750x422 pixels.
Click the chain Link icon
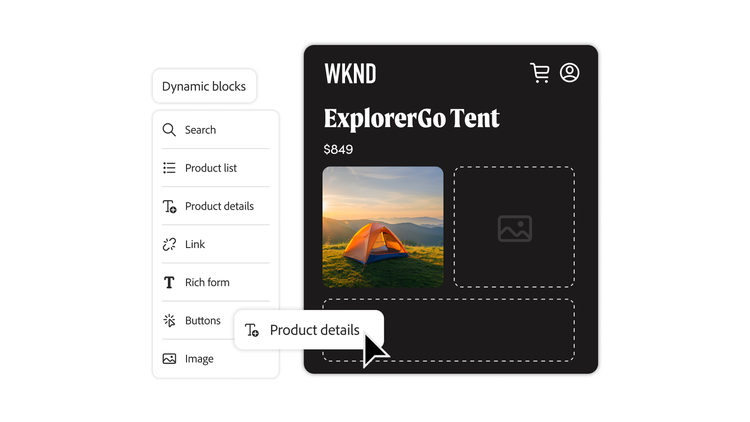[169, 244]
